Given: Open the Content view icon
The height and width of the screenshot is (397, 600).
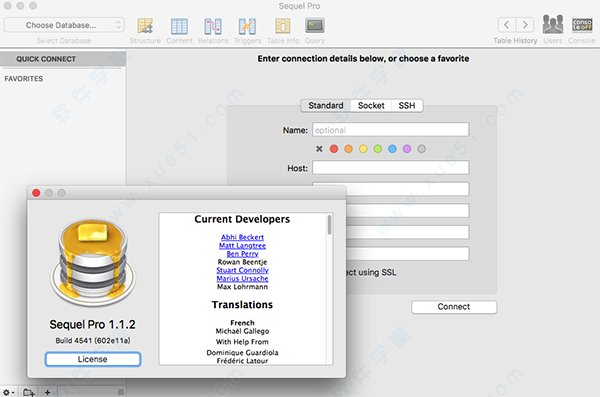Looking at the screenshot, I should (179, 26).
